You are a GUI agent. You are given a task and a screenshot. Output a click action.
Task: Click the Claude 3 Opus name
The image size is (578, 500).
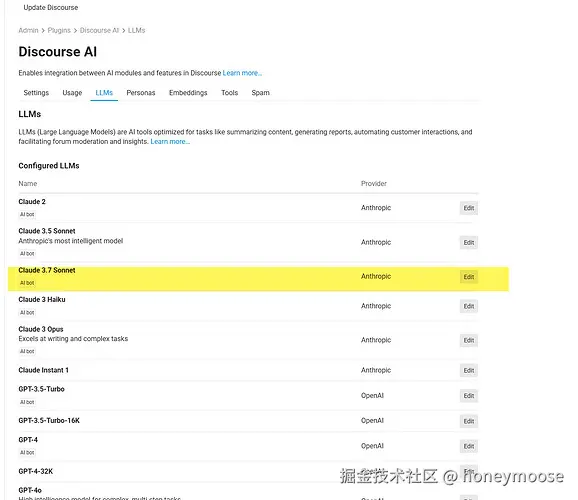tap(41, 329)
